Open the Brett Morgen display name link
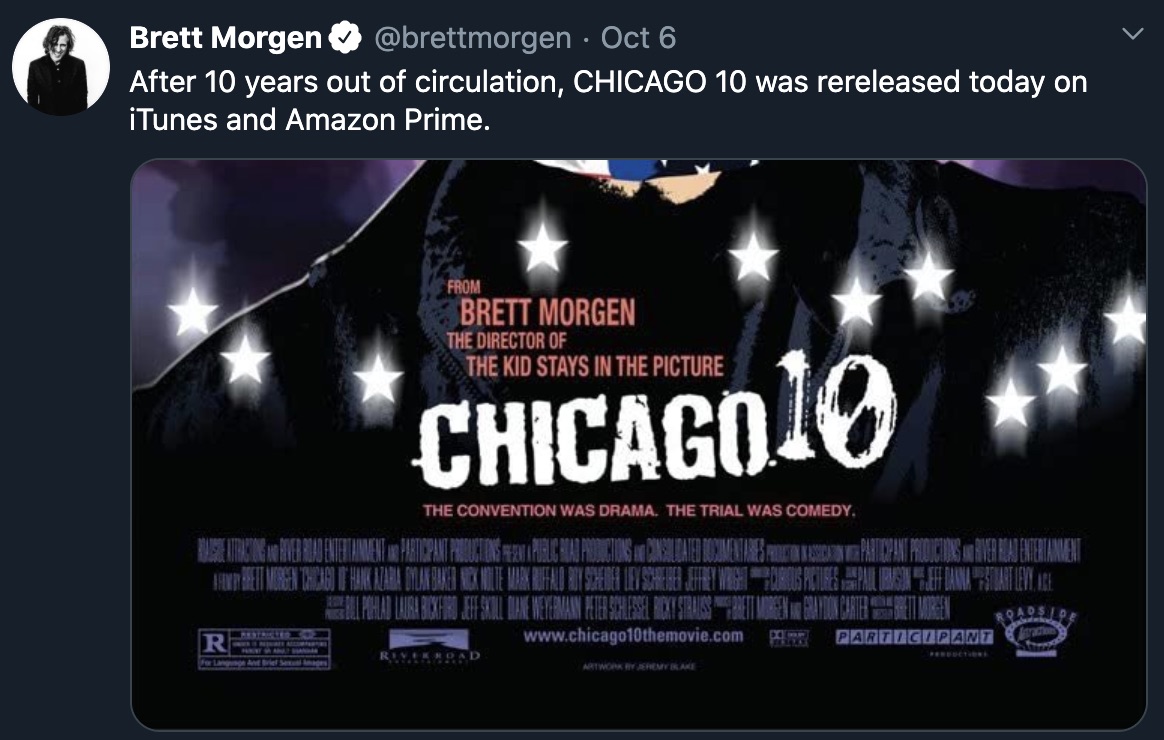Viewport: 1164px width, 740px height. point(225,38)
